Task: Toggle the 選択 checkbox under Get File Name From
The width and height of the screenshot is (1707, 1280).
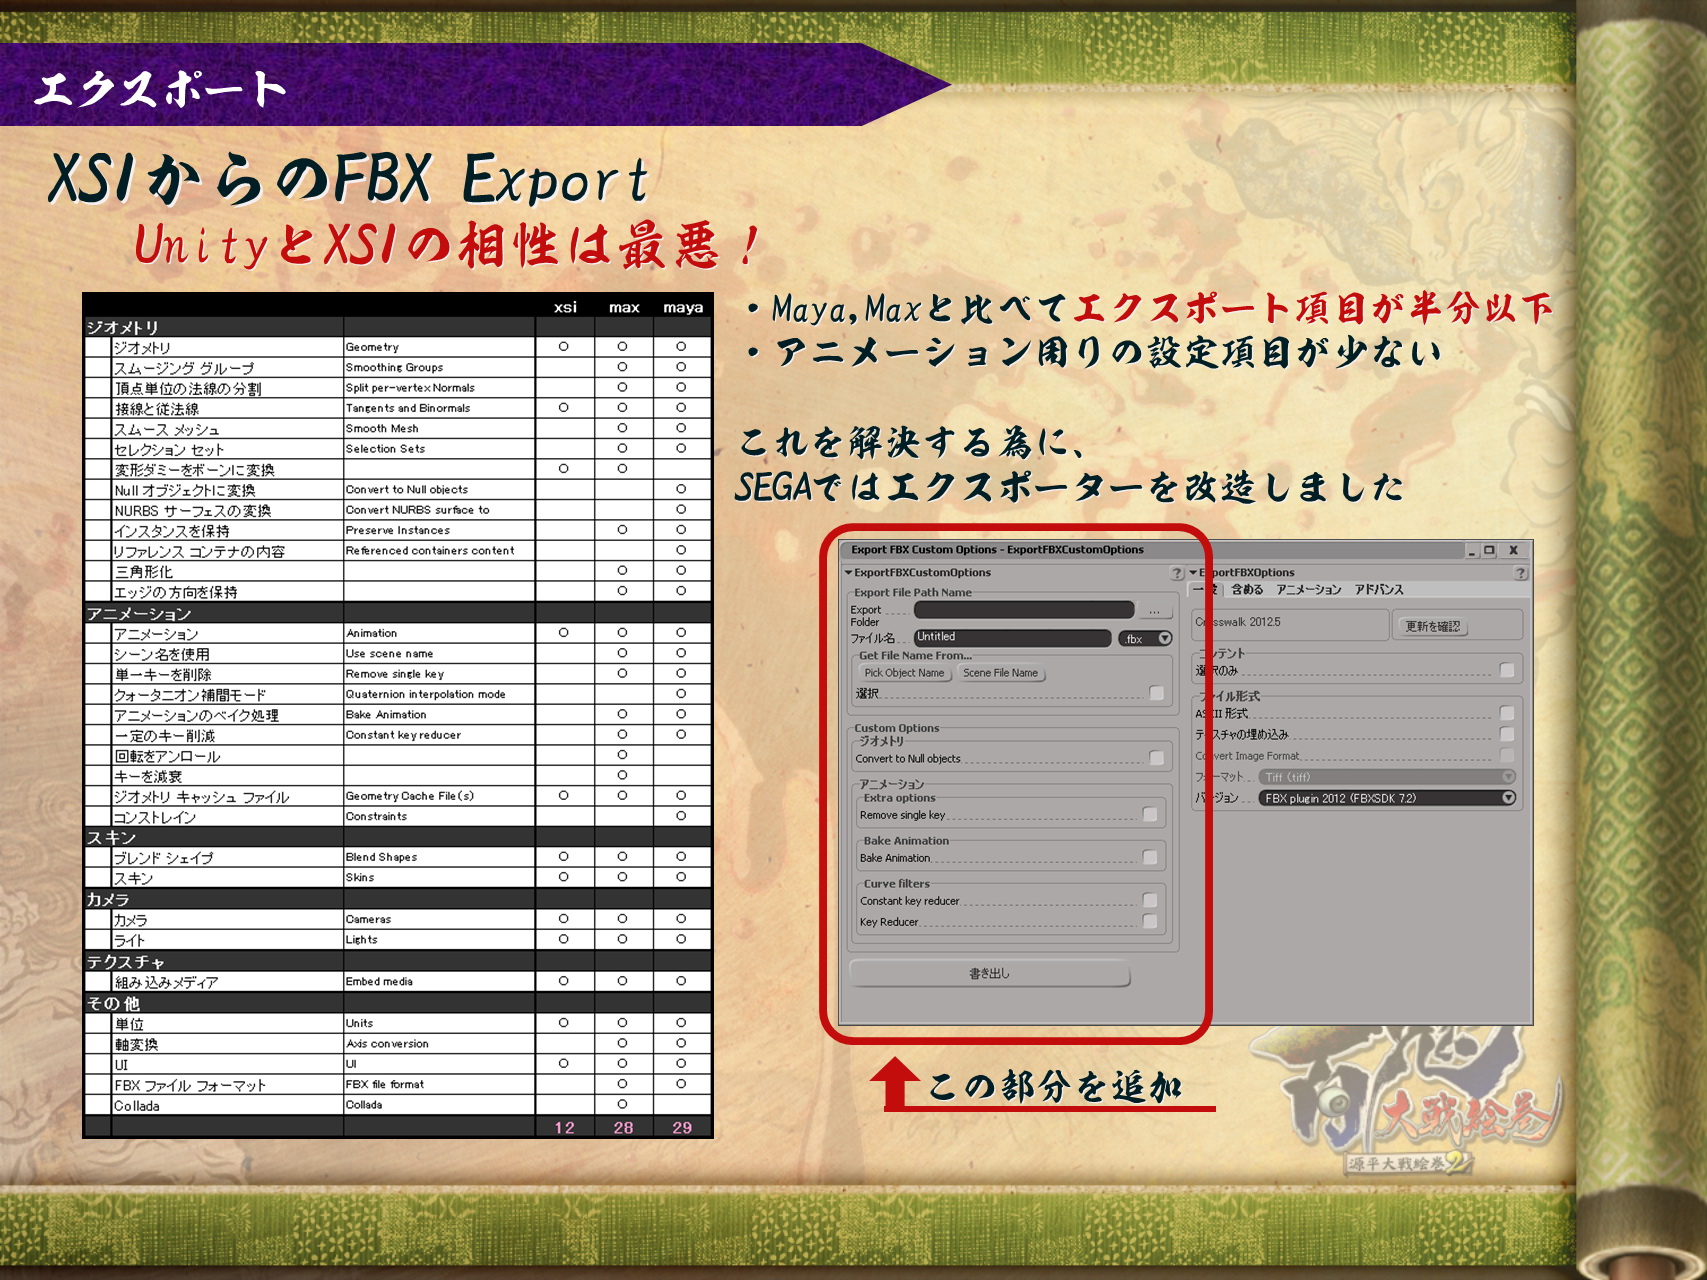Action: (x=1157, y=693)
